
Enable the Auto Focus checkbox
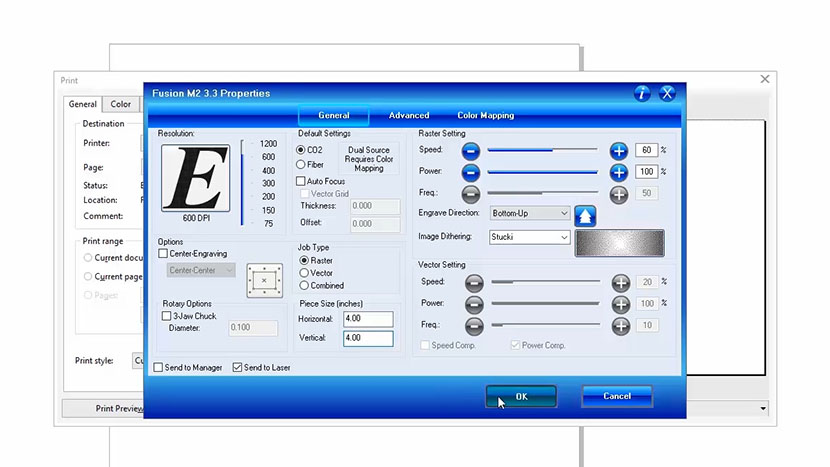[301, 181]
